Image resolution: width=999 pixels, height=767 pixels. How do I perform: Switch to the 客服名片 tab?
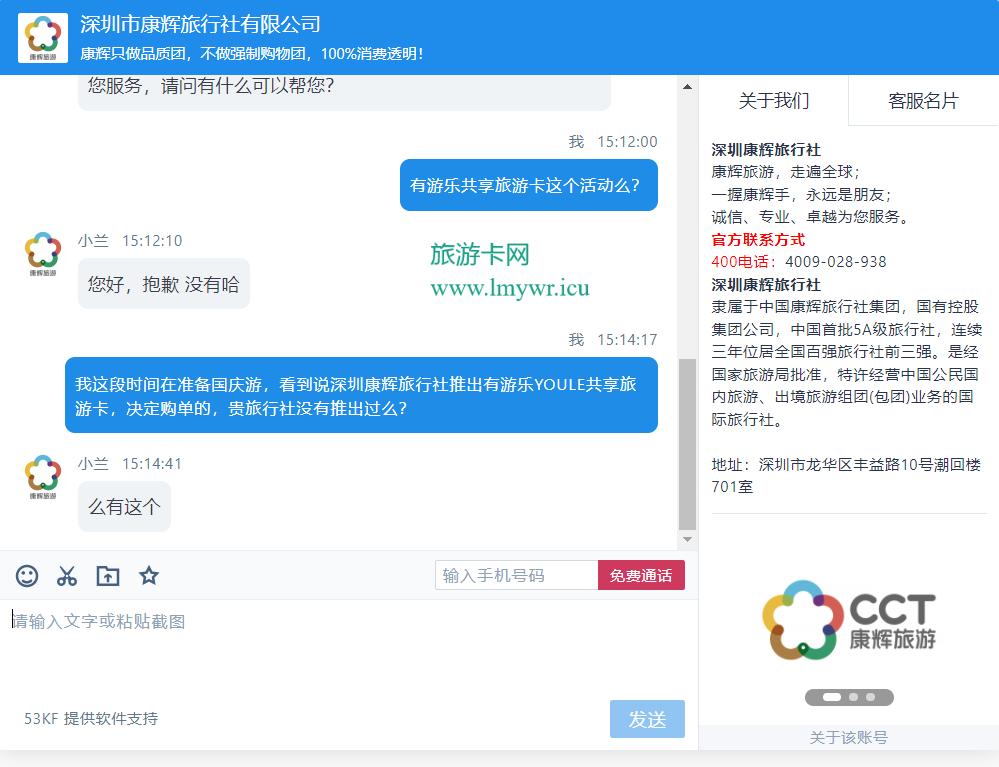point(923,100)
